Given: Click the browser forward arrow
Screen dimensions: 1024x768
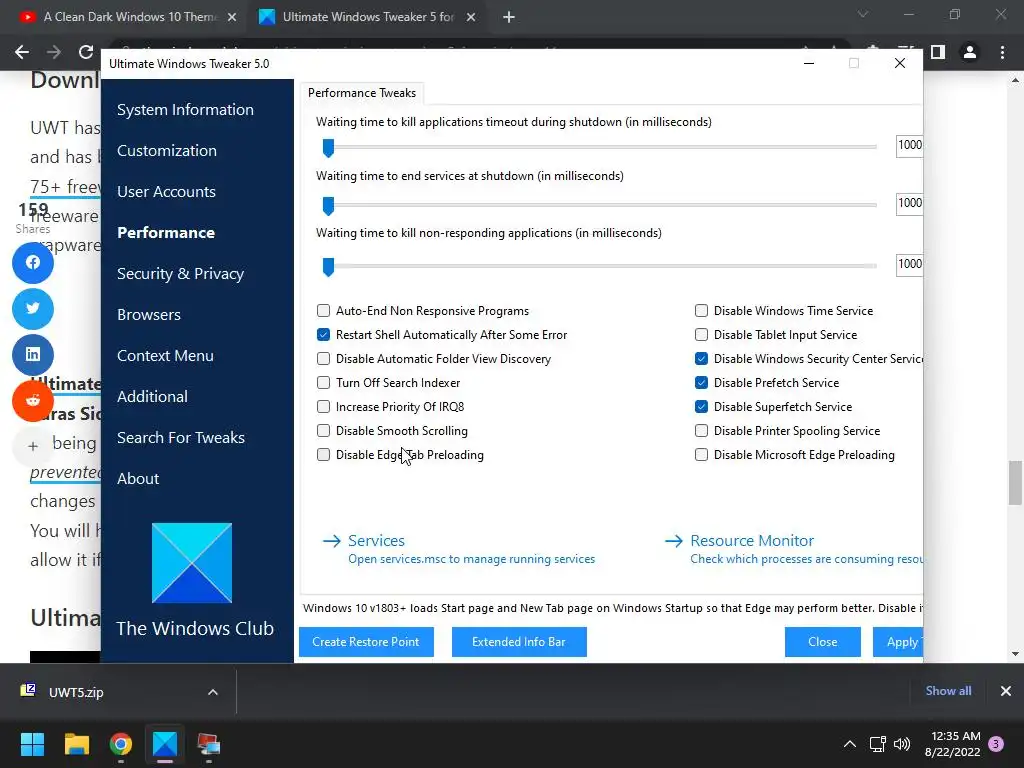Looking at the screenshot, I should point(54,52).
